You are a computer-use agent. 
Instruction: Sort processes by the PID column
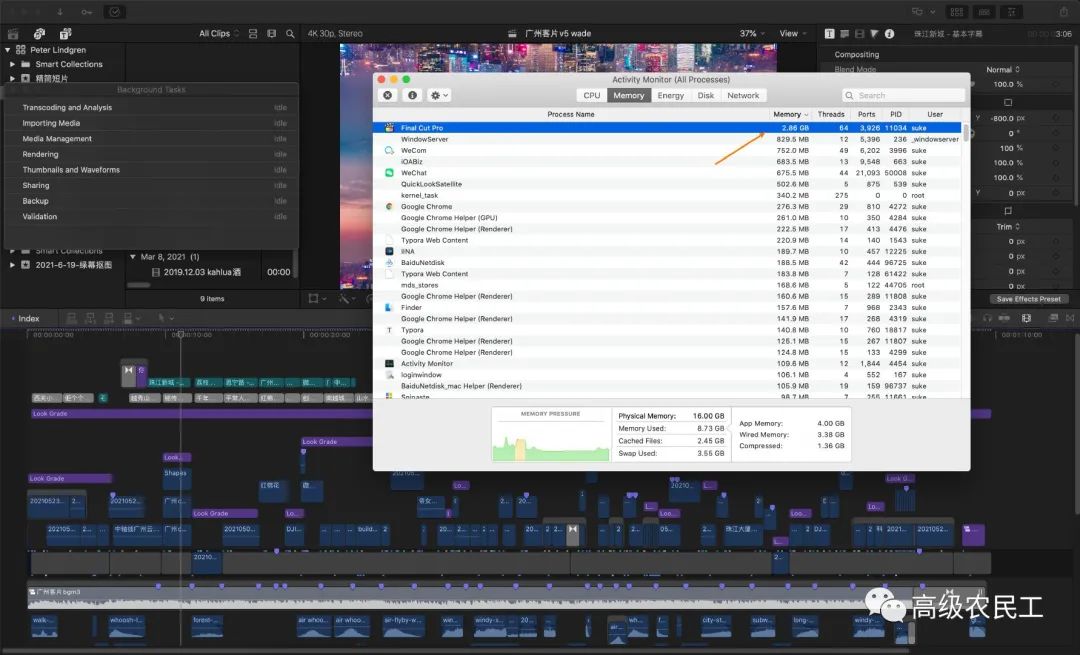(x=895, y=114)
